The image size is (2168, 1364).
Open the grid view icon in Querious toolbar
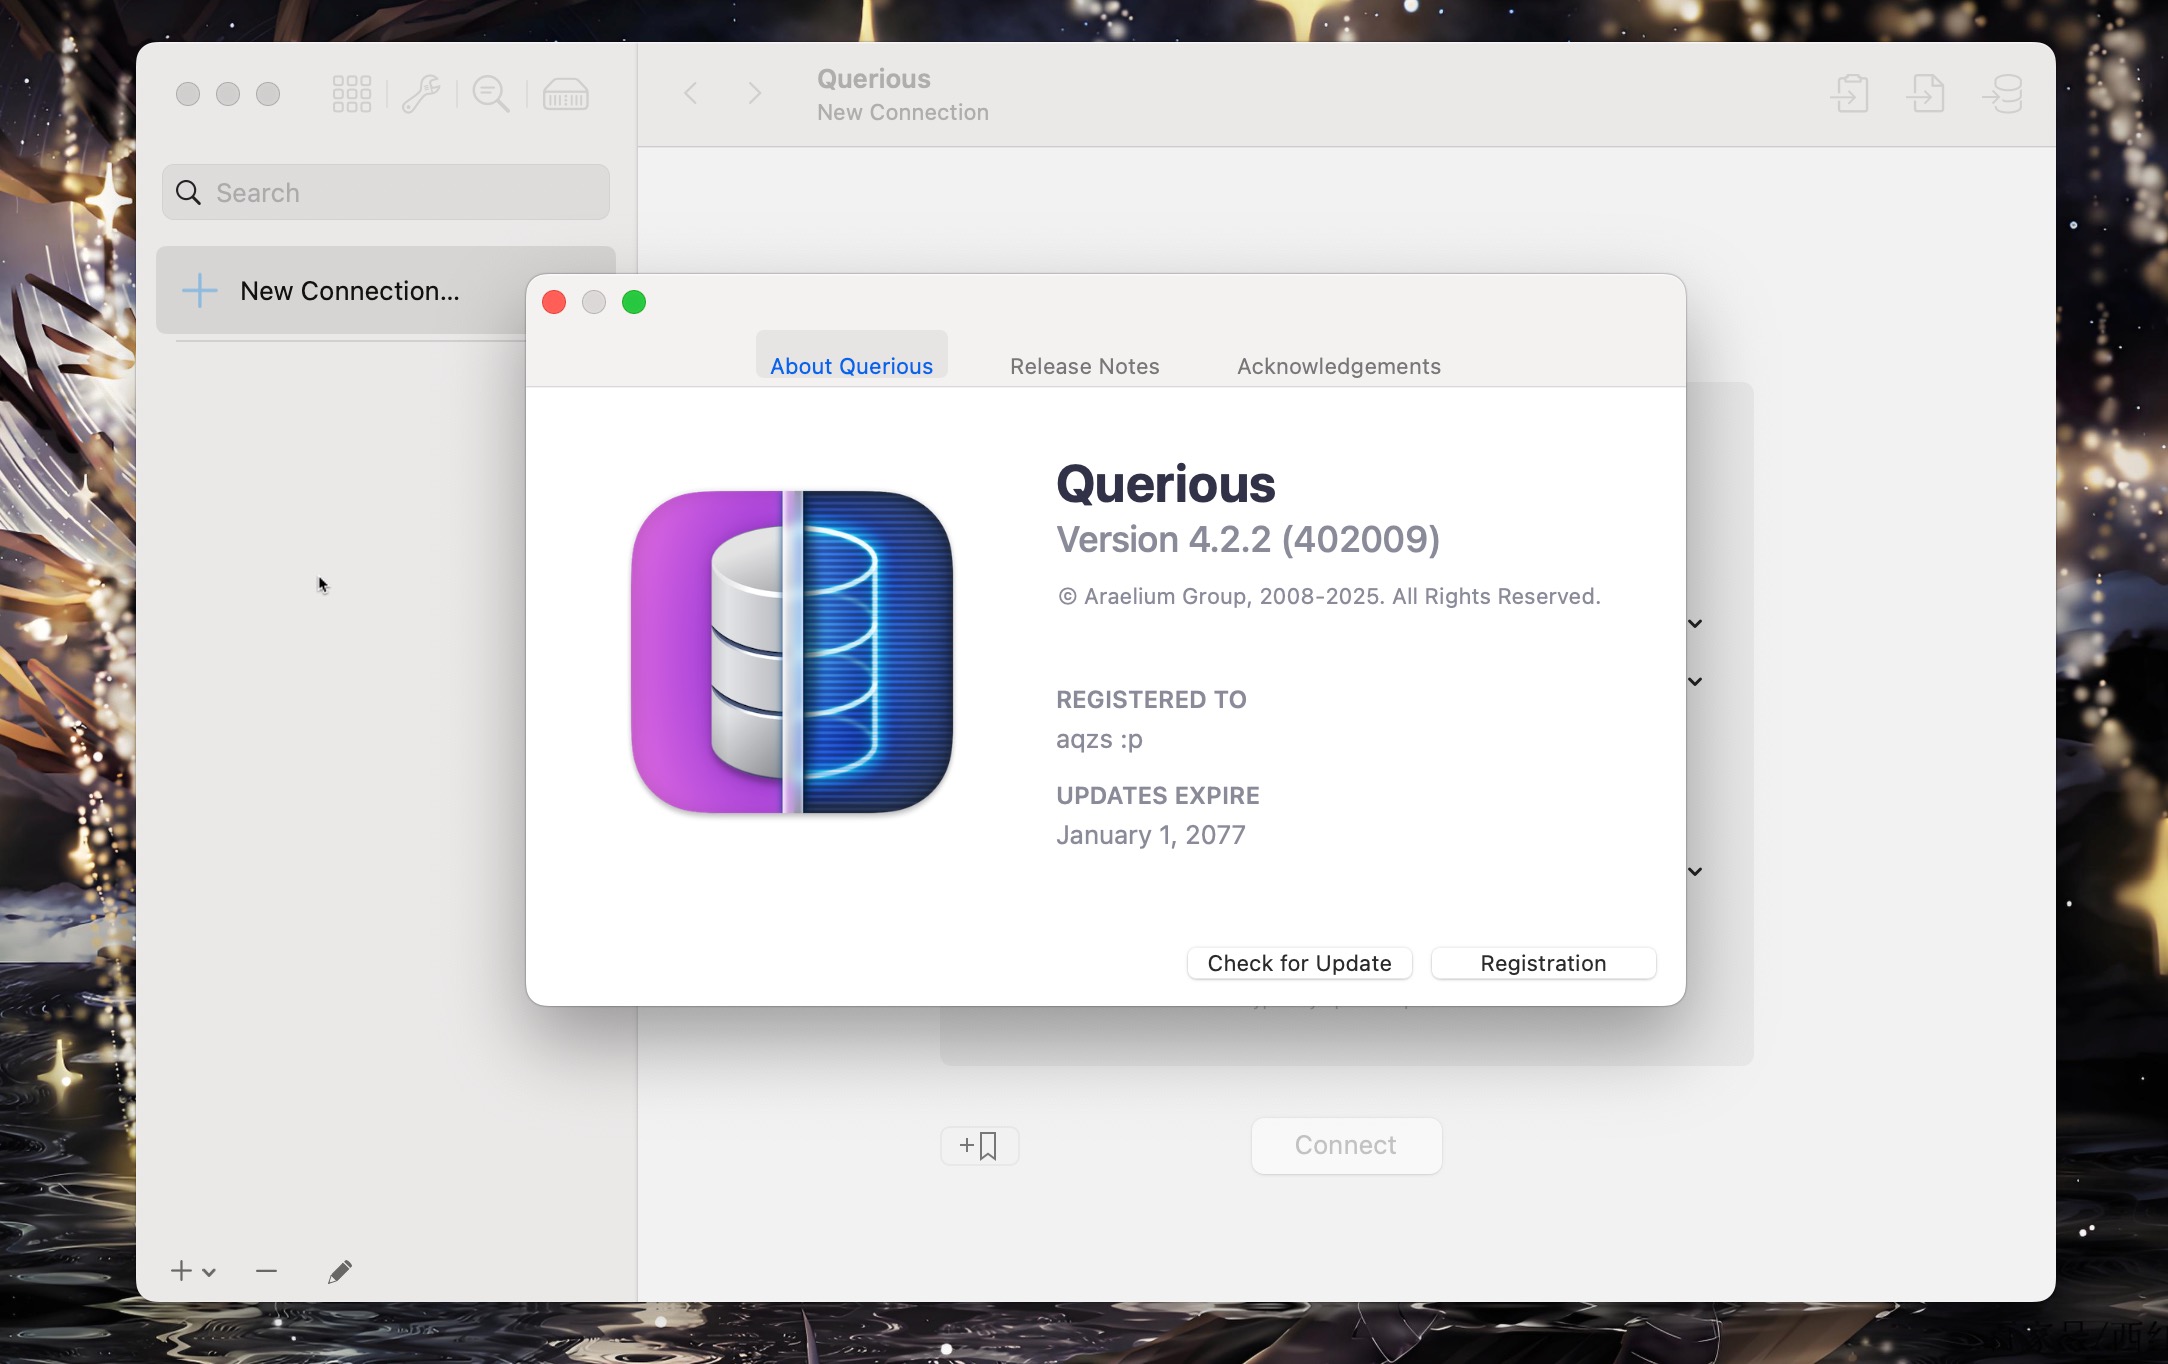(x=352, y=94)
